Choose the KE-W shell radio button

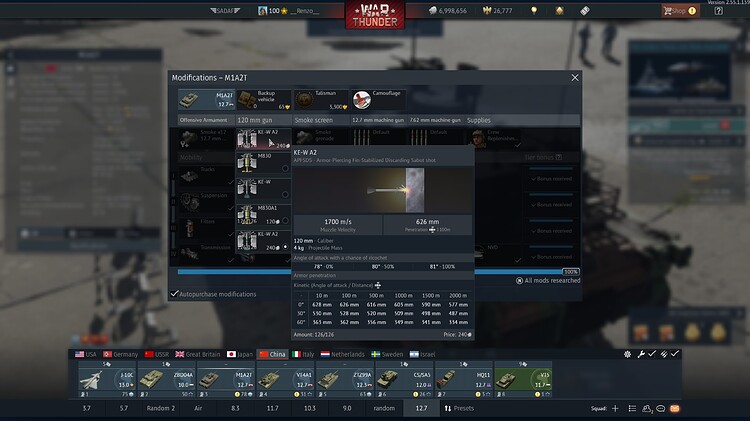285,194
